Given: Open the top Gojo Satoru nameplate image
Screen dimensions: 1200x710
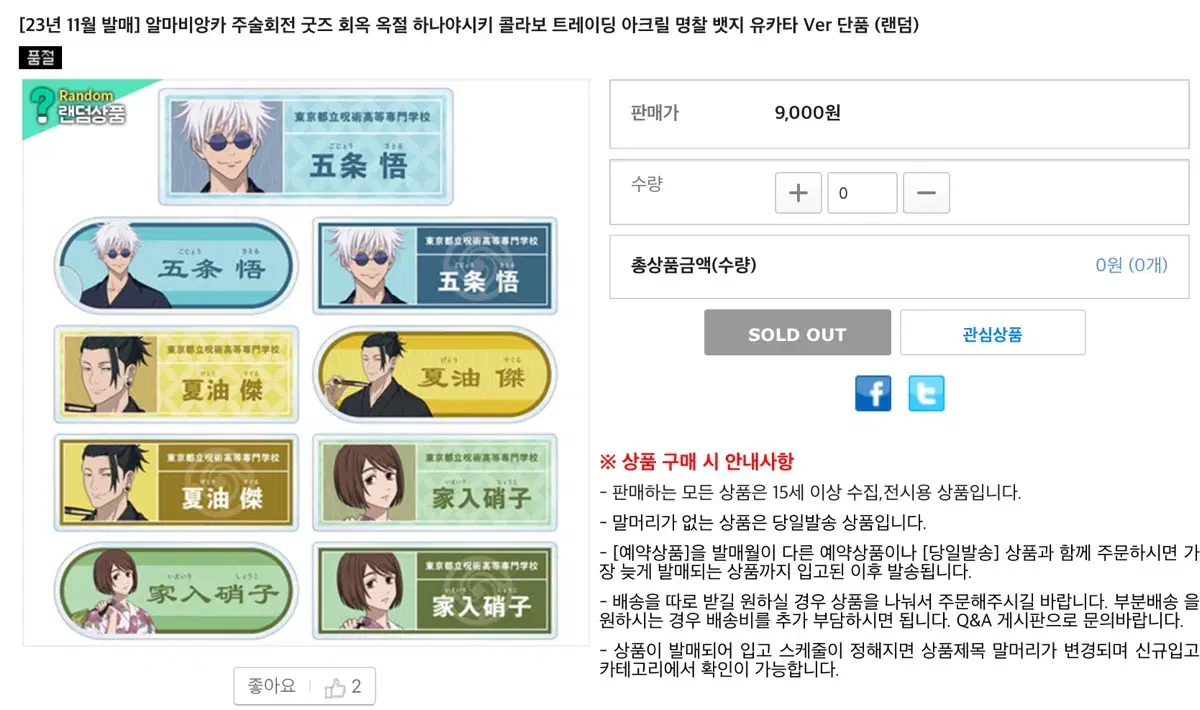Looking at the screenshot, I should 306,145.
